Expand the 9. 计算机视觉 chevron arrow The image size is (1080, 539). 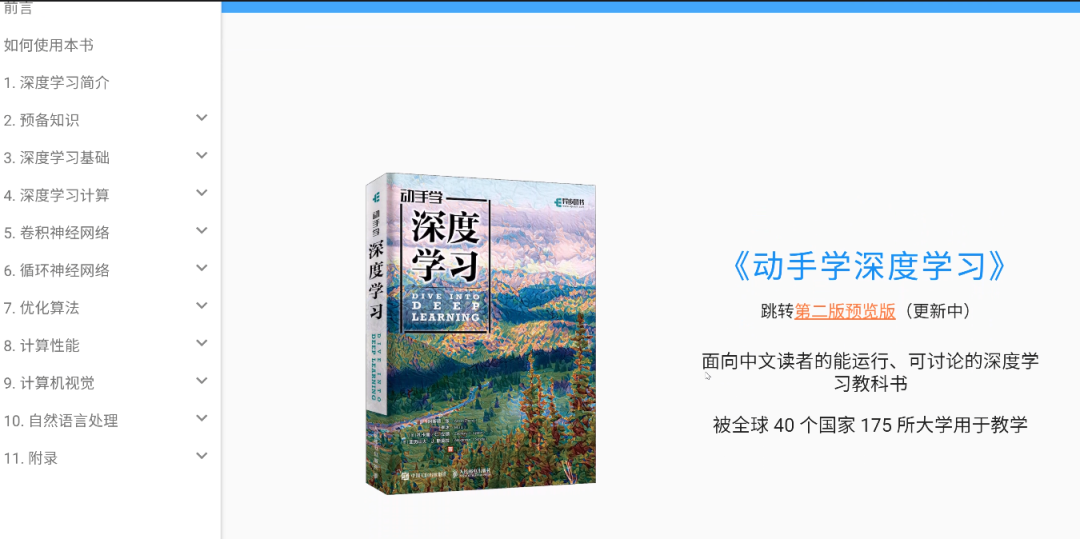(x=202, y=381)
